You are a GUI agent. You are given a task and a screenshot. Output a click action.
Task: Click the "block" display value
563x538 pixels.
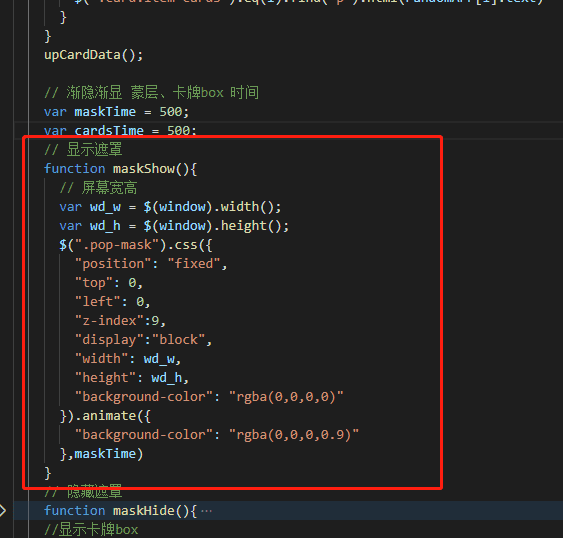178,339
